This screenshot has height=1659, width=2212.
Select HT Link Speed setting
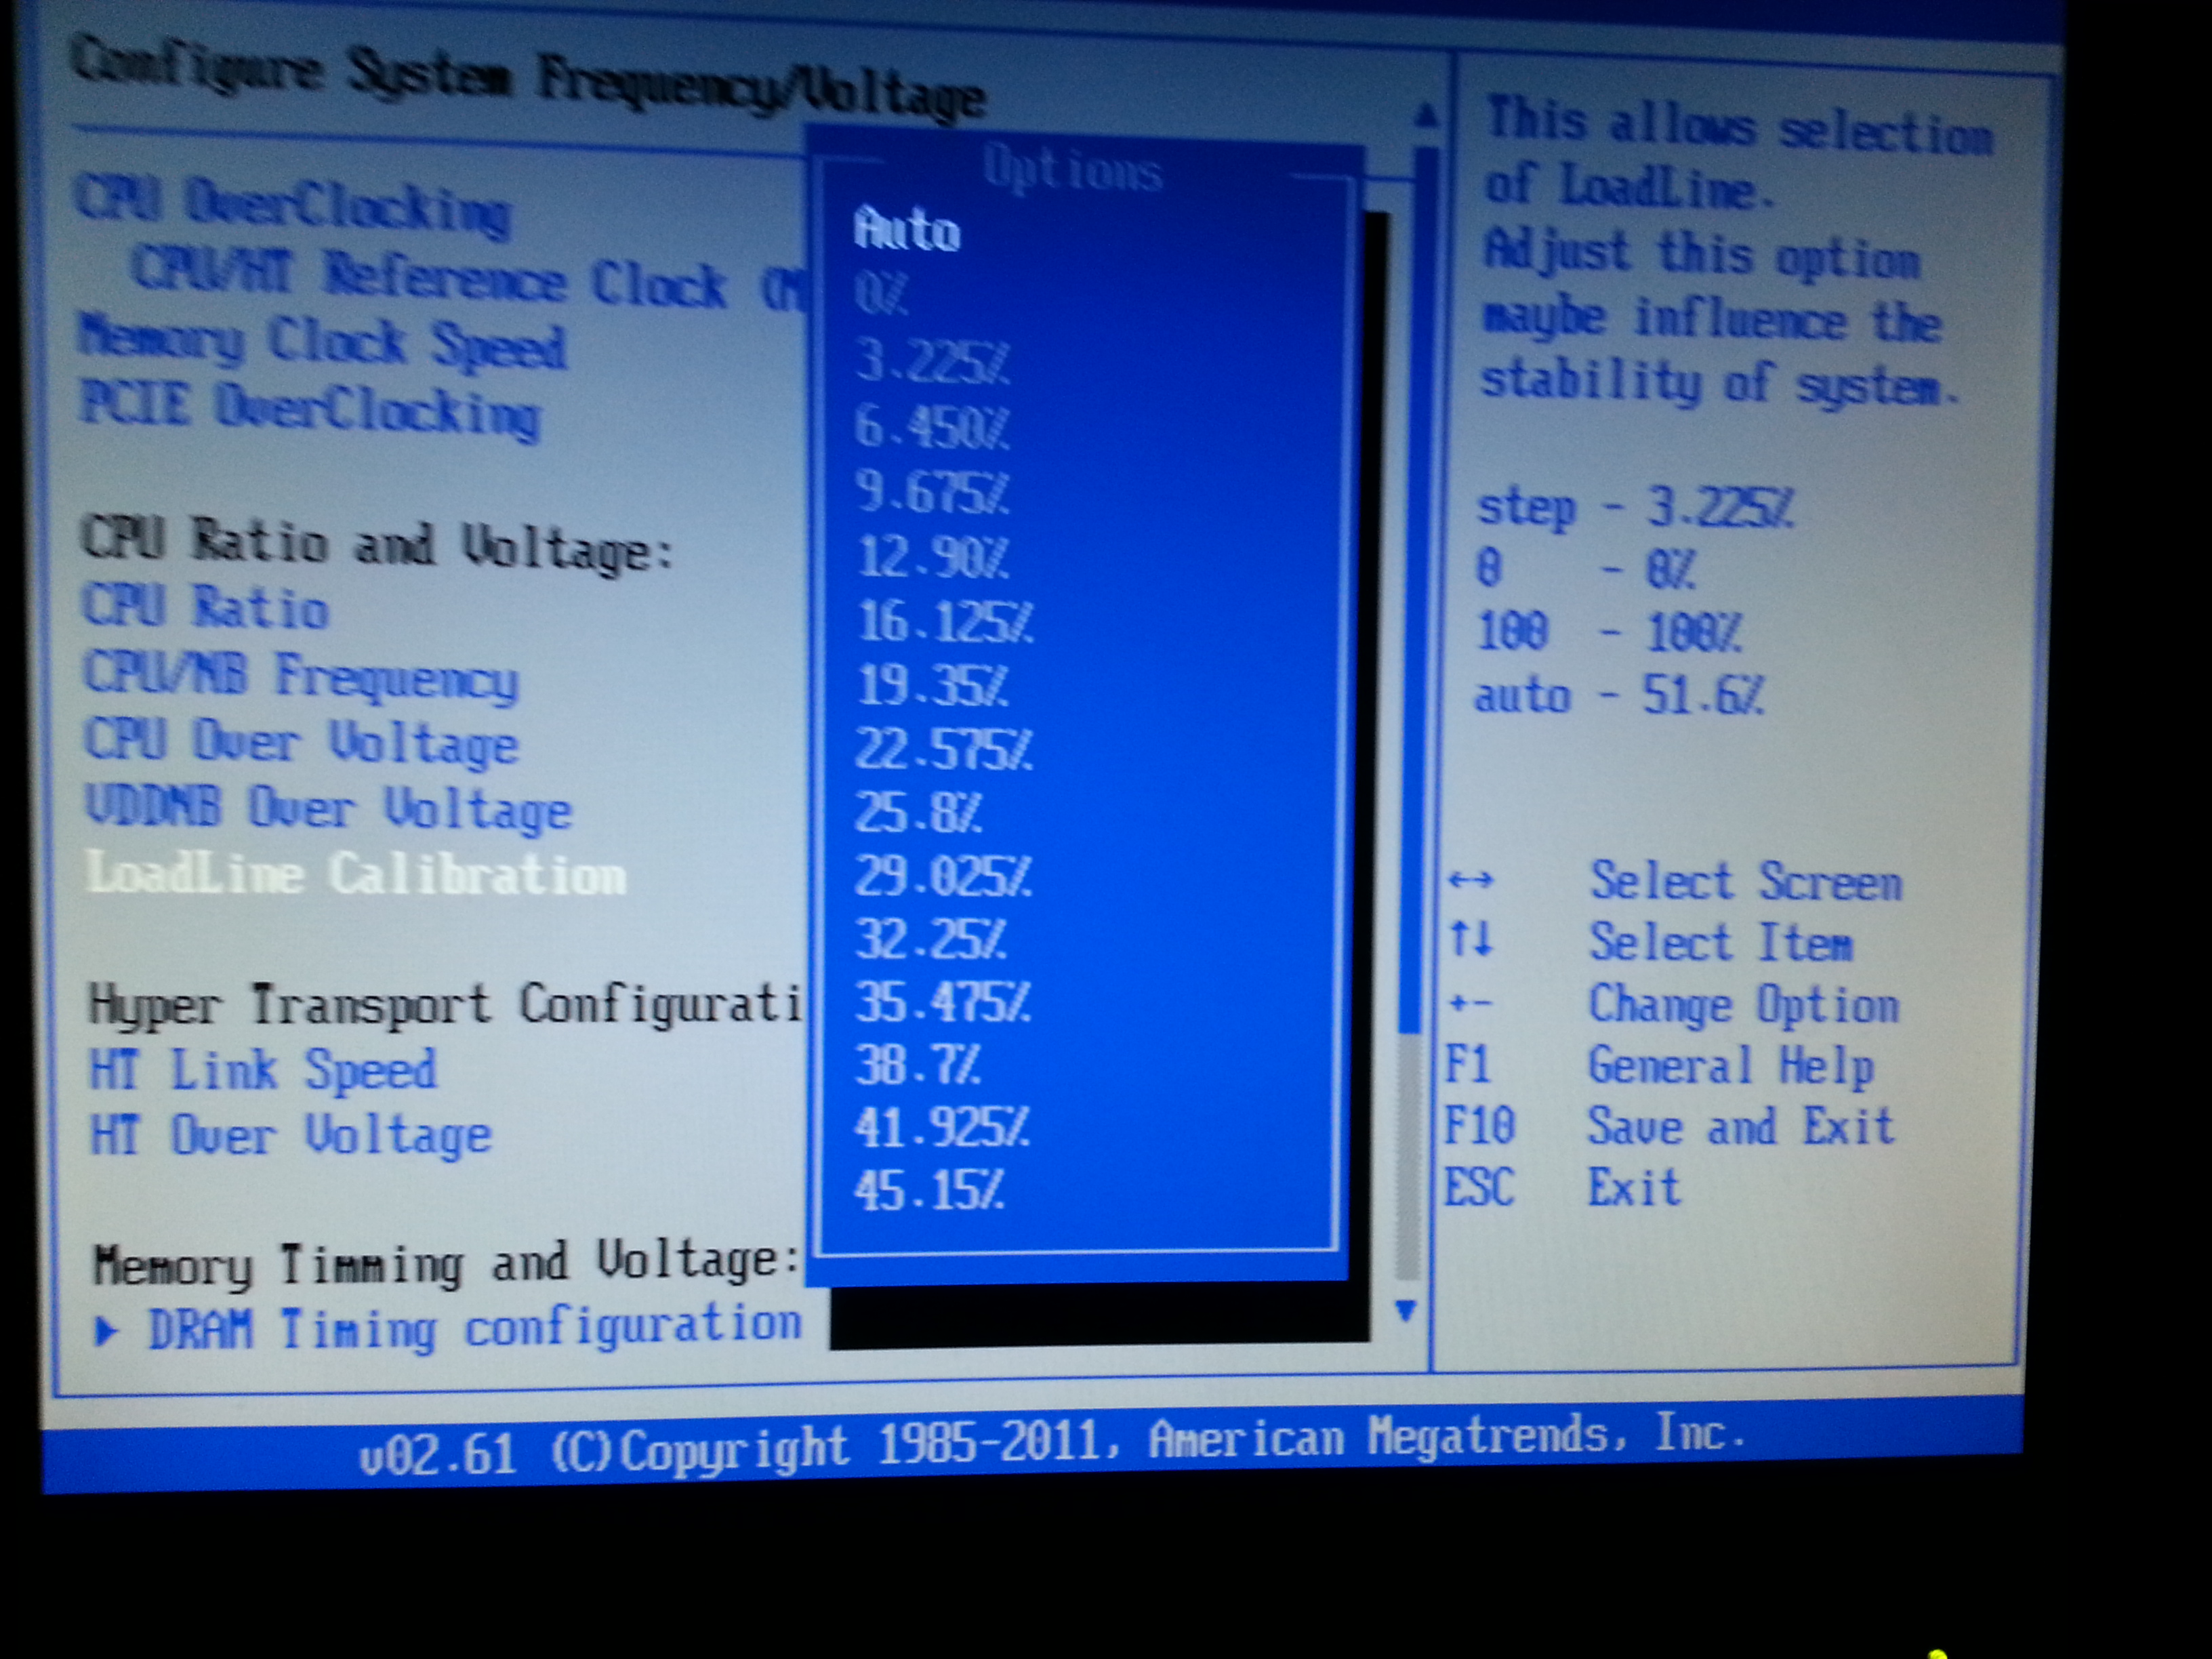tap(263, 1070)
